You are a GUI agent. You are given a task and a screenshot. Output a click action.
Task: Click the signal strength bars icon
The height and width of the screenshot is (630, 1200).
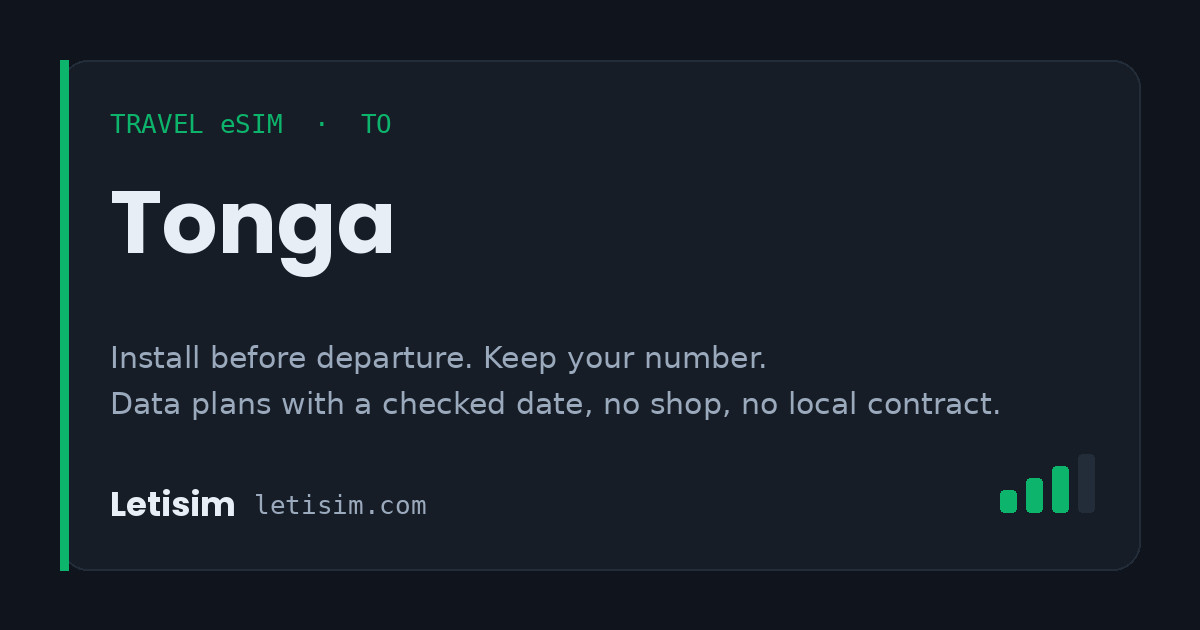coord(1047,484)
